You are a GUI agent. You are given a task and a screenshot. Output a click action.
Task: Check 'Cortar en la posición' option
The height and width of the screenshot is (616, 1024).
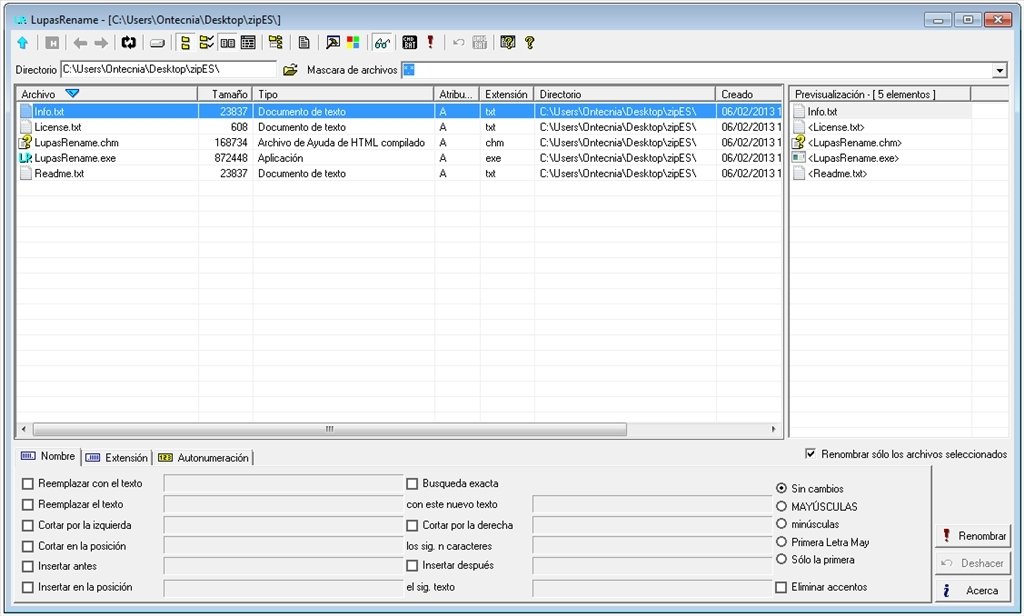27,547
